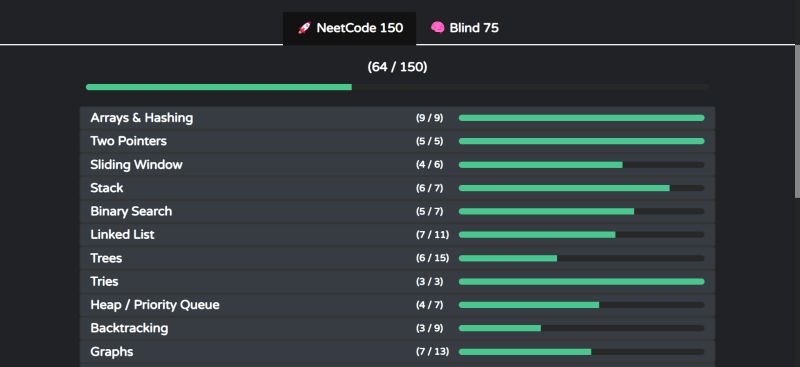Click the page's vertical scrollbar thumb

click(797, 121)
